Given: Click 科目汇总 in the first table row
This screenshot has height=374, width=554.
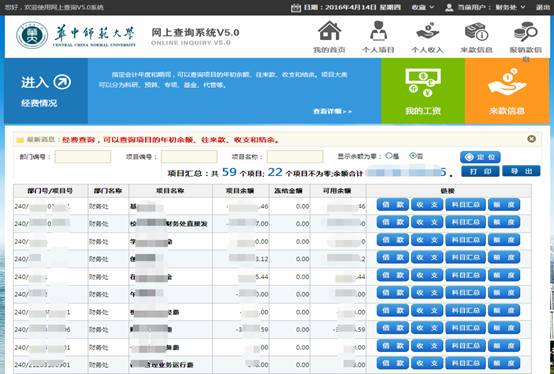Looking at the screenshot, I should [465, 204].
